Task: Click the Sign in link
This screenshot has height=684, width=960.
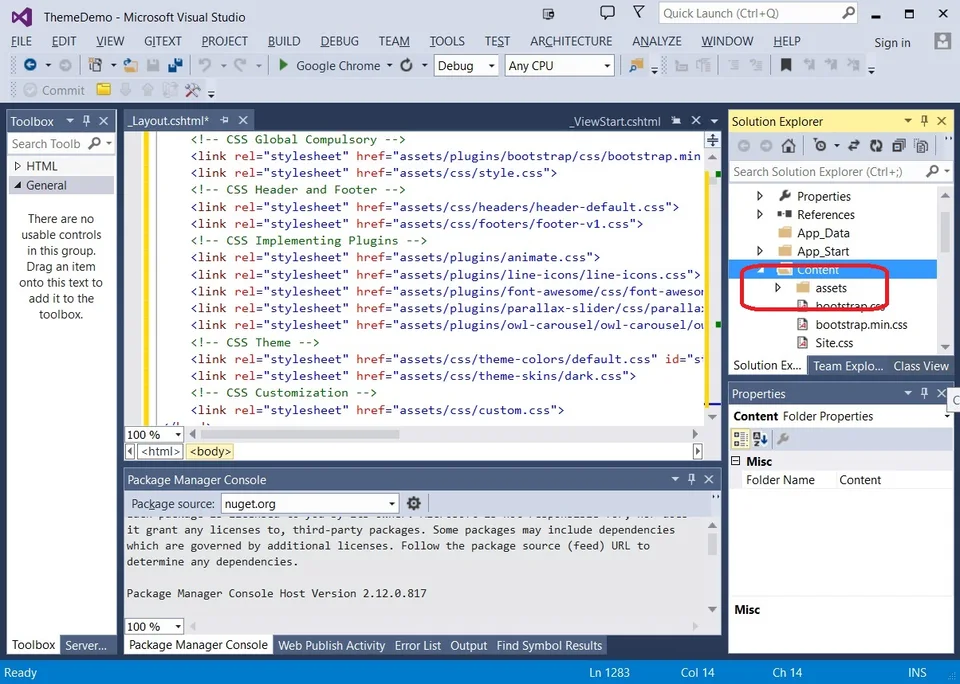Action: pyautogui.click(x=892, y=42)
